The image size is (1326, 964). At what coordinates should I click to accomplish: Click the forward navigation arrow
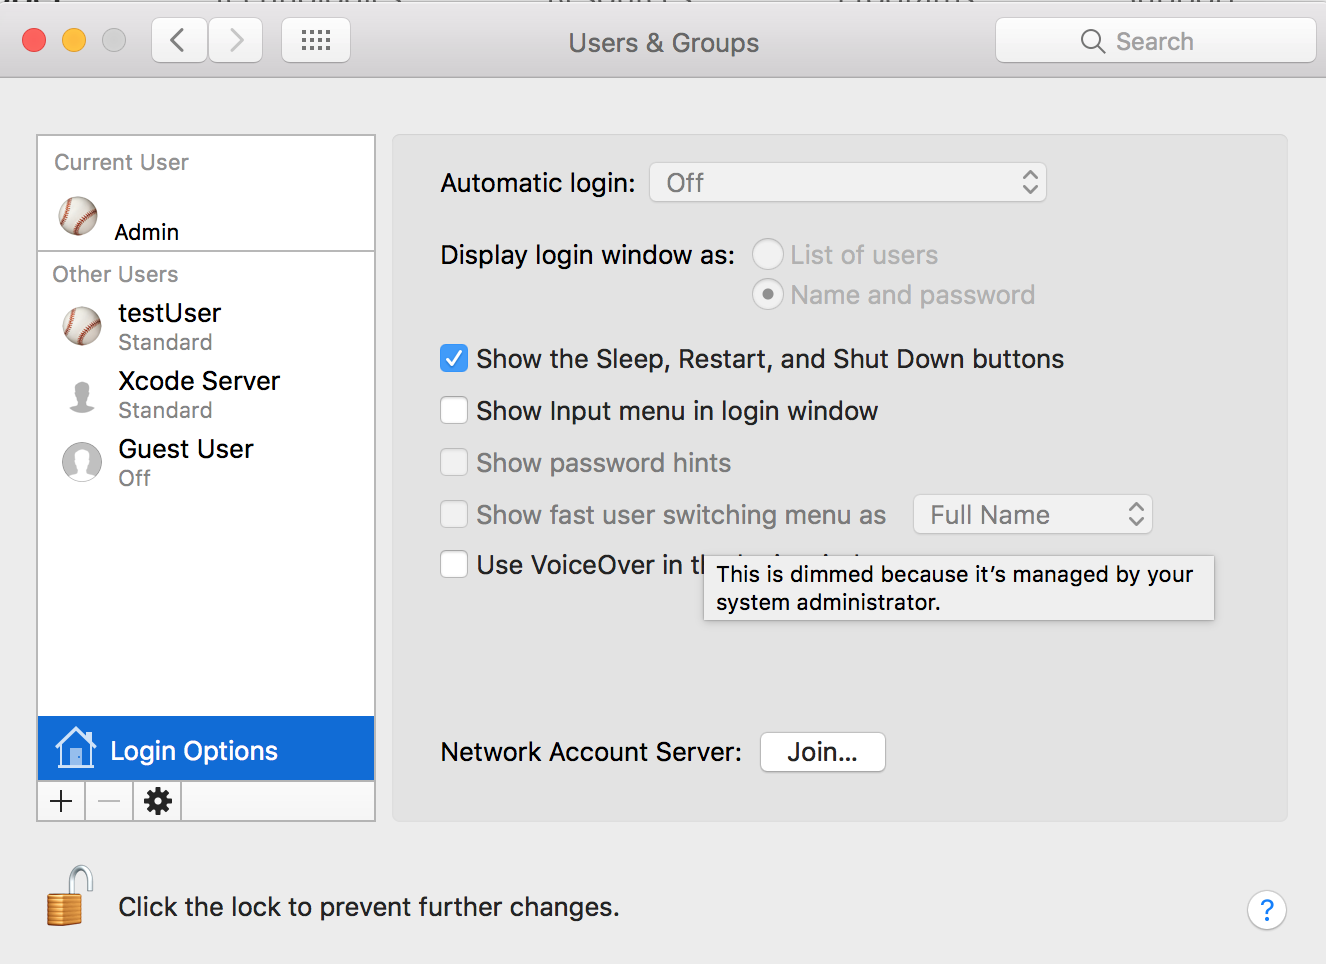point(236,41)
